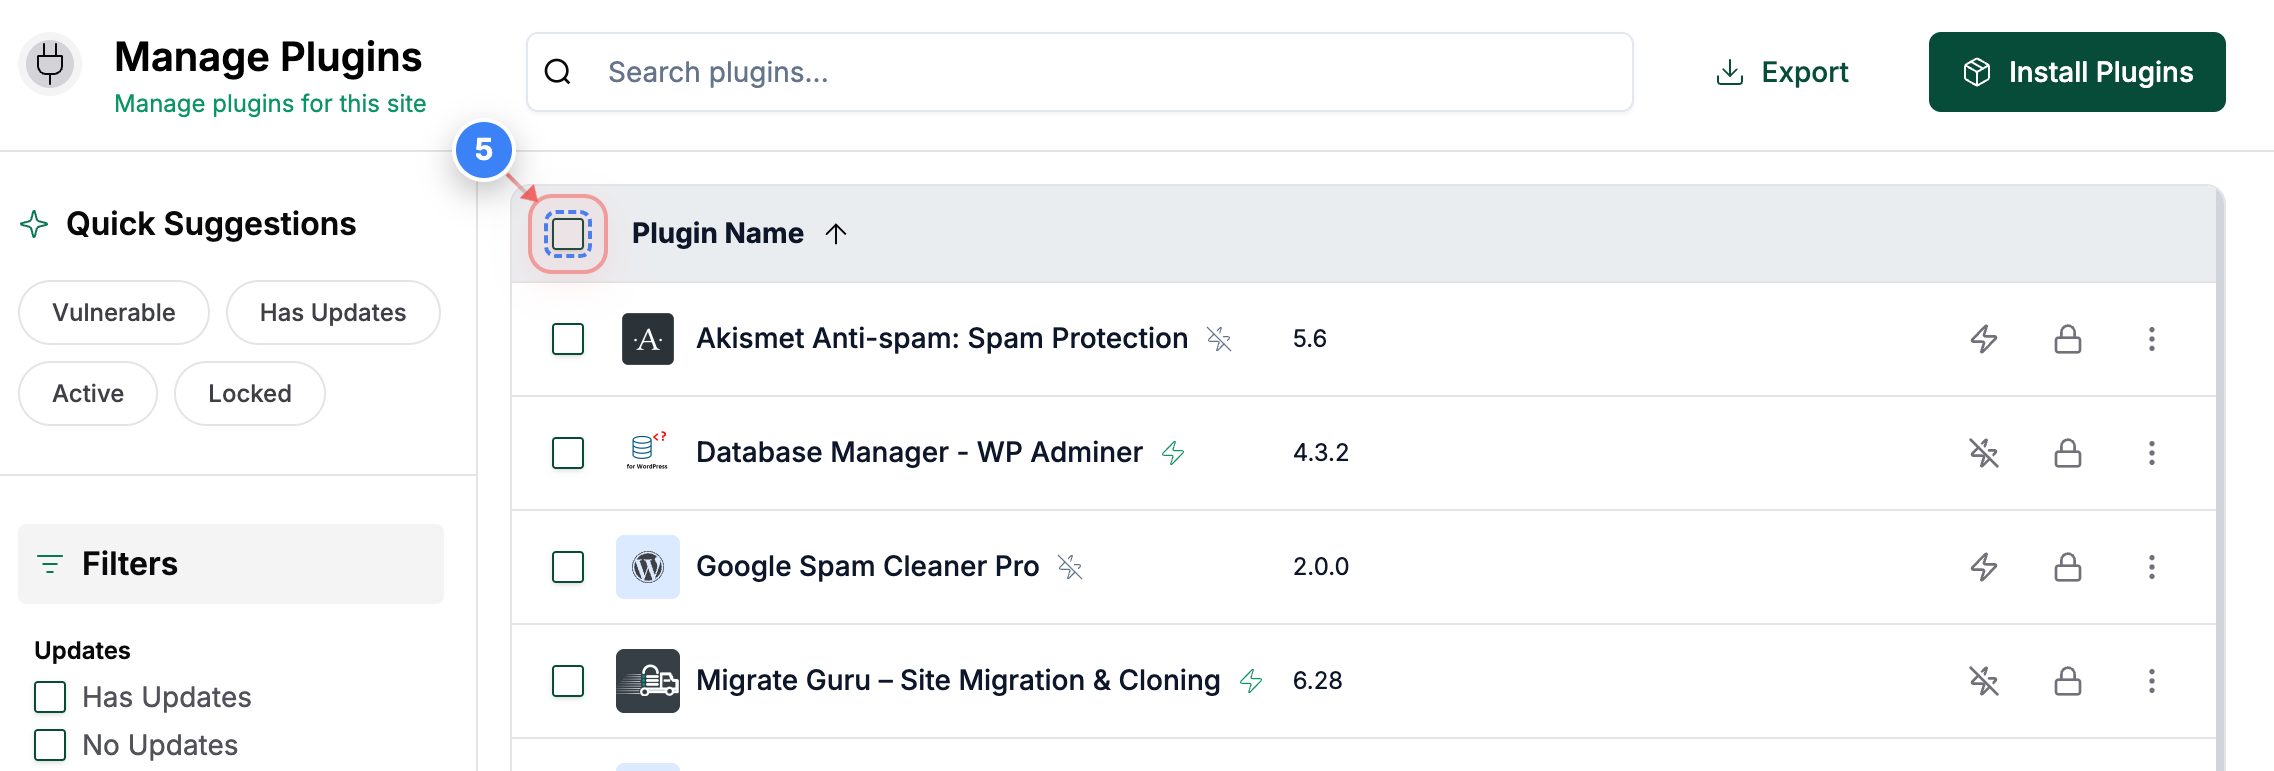Lock the Akismet plugin
Image resolution: width=2274 pixels, height=771 pixels.
(x=2068, y=339)
